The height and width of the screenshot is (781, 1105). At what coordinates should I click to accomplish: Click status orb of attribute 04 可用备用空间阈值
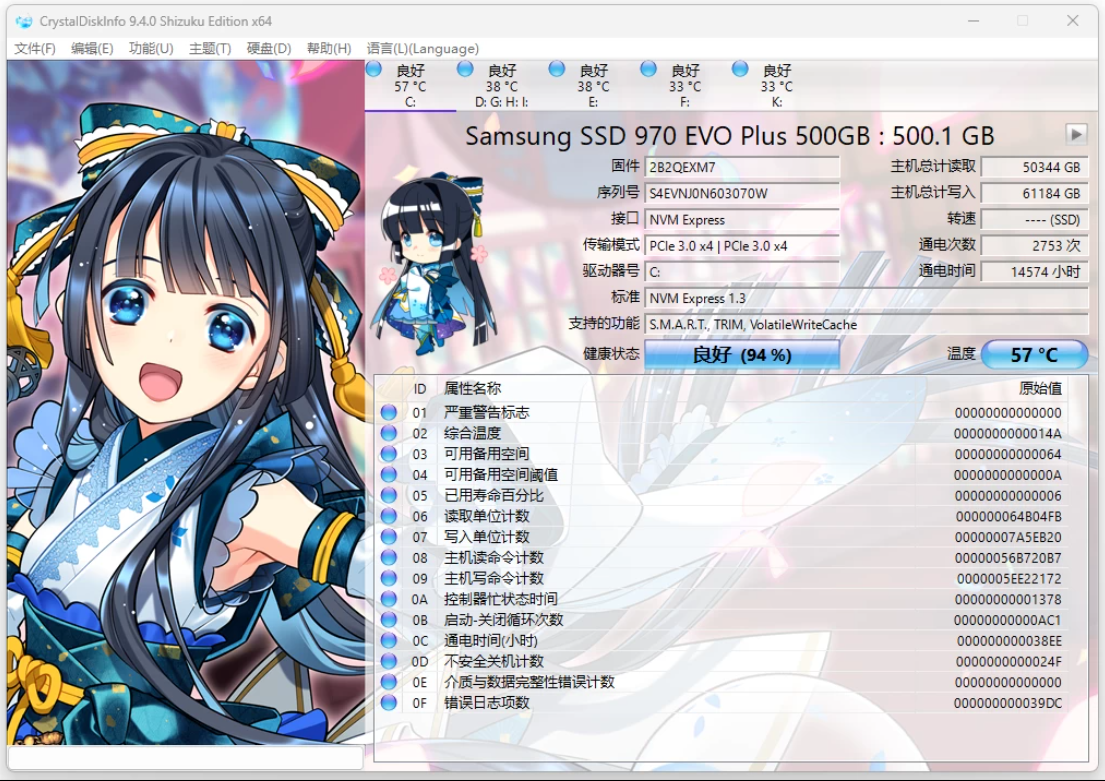coord(388,474)
